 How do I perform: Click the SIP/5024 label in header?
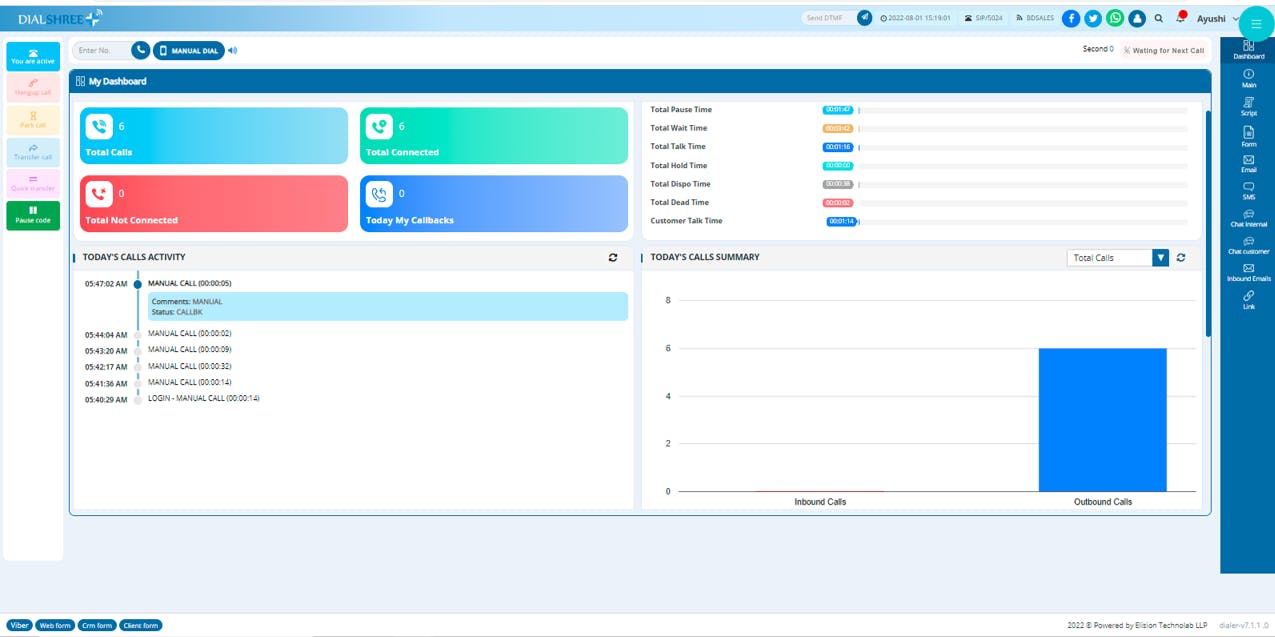pyautogui.click(x=985, y=18)
